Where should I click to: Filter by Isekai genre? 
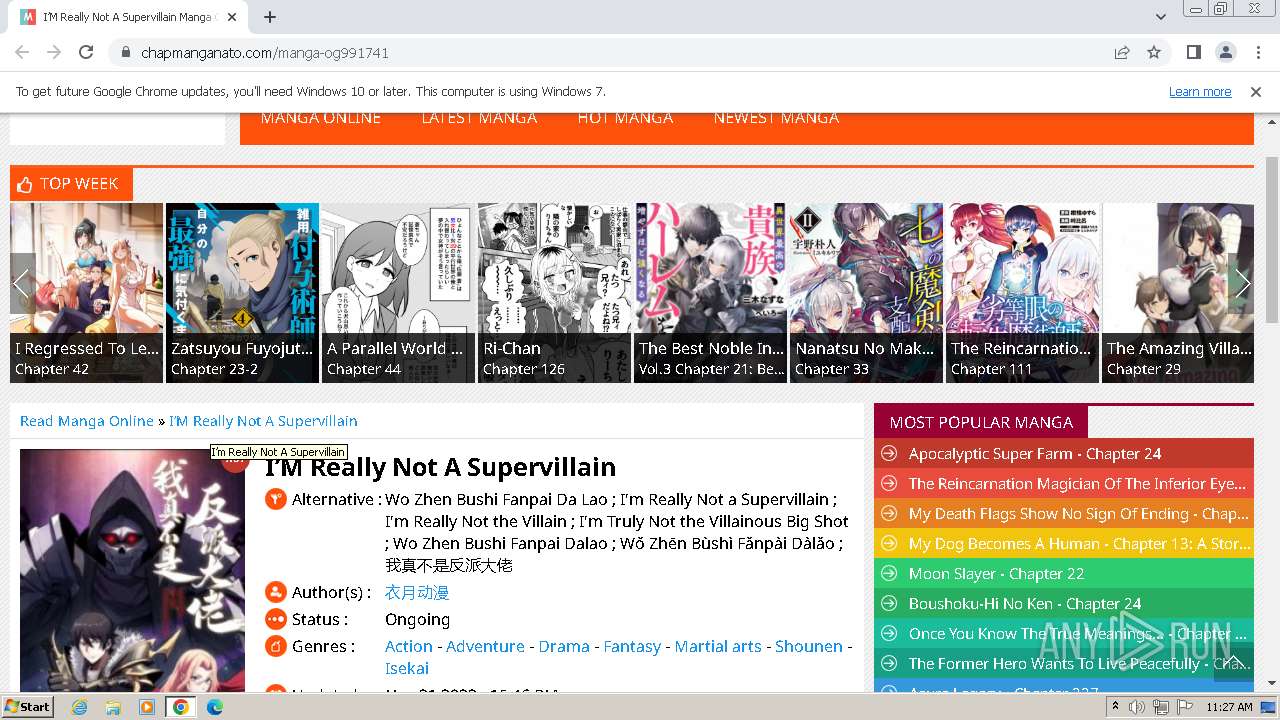(x=407, y=668)
